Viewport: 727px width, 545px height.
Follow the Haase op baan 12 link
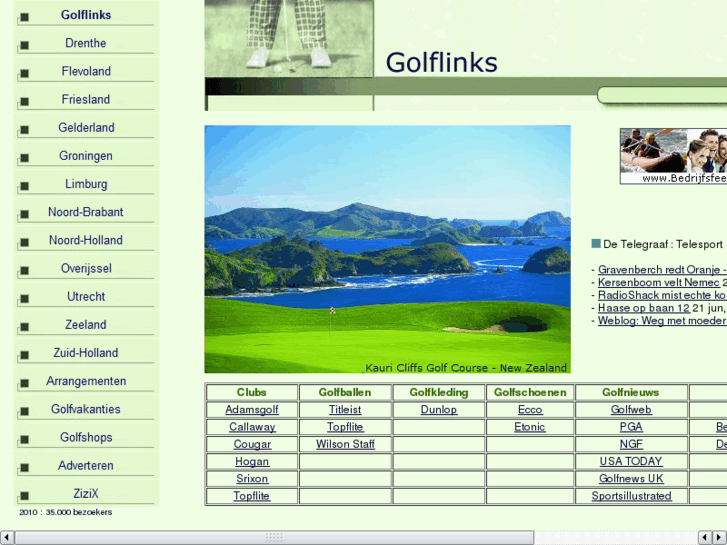click(644, 308)
